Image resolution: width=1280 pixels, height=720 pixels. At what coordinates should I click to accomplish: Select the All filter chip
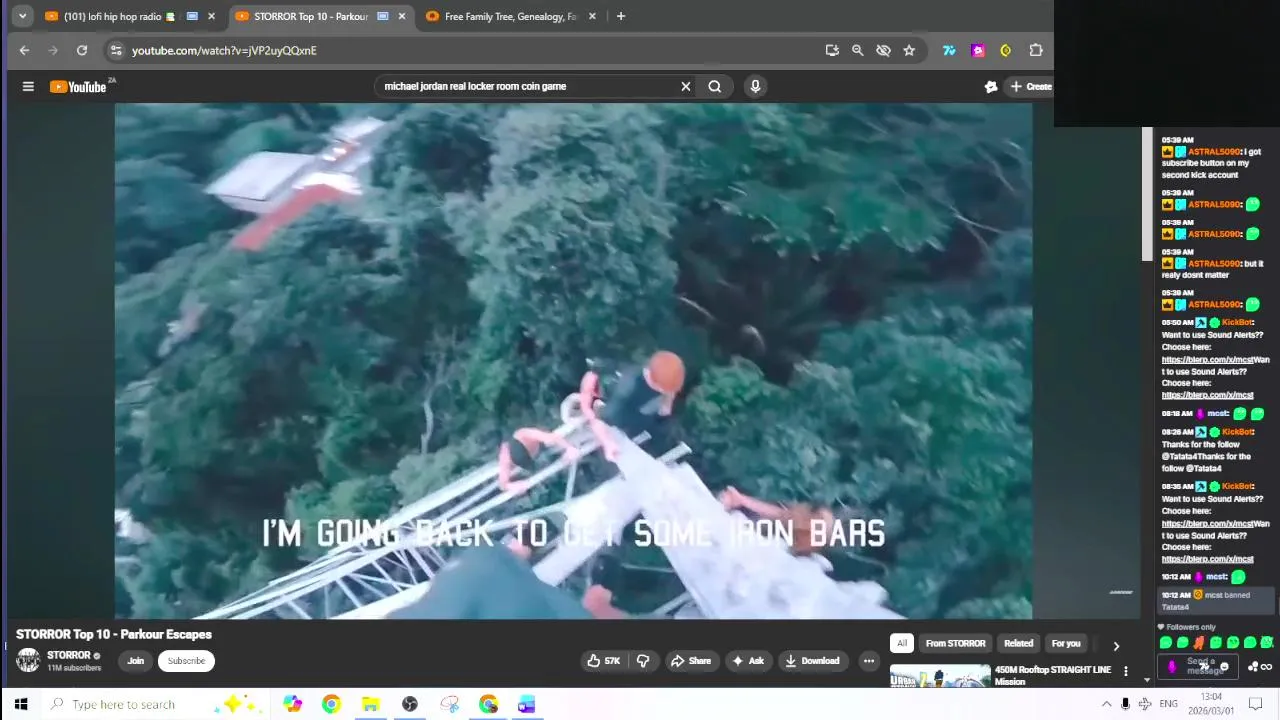[x=902, y=643]
